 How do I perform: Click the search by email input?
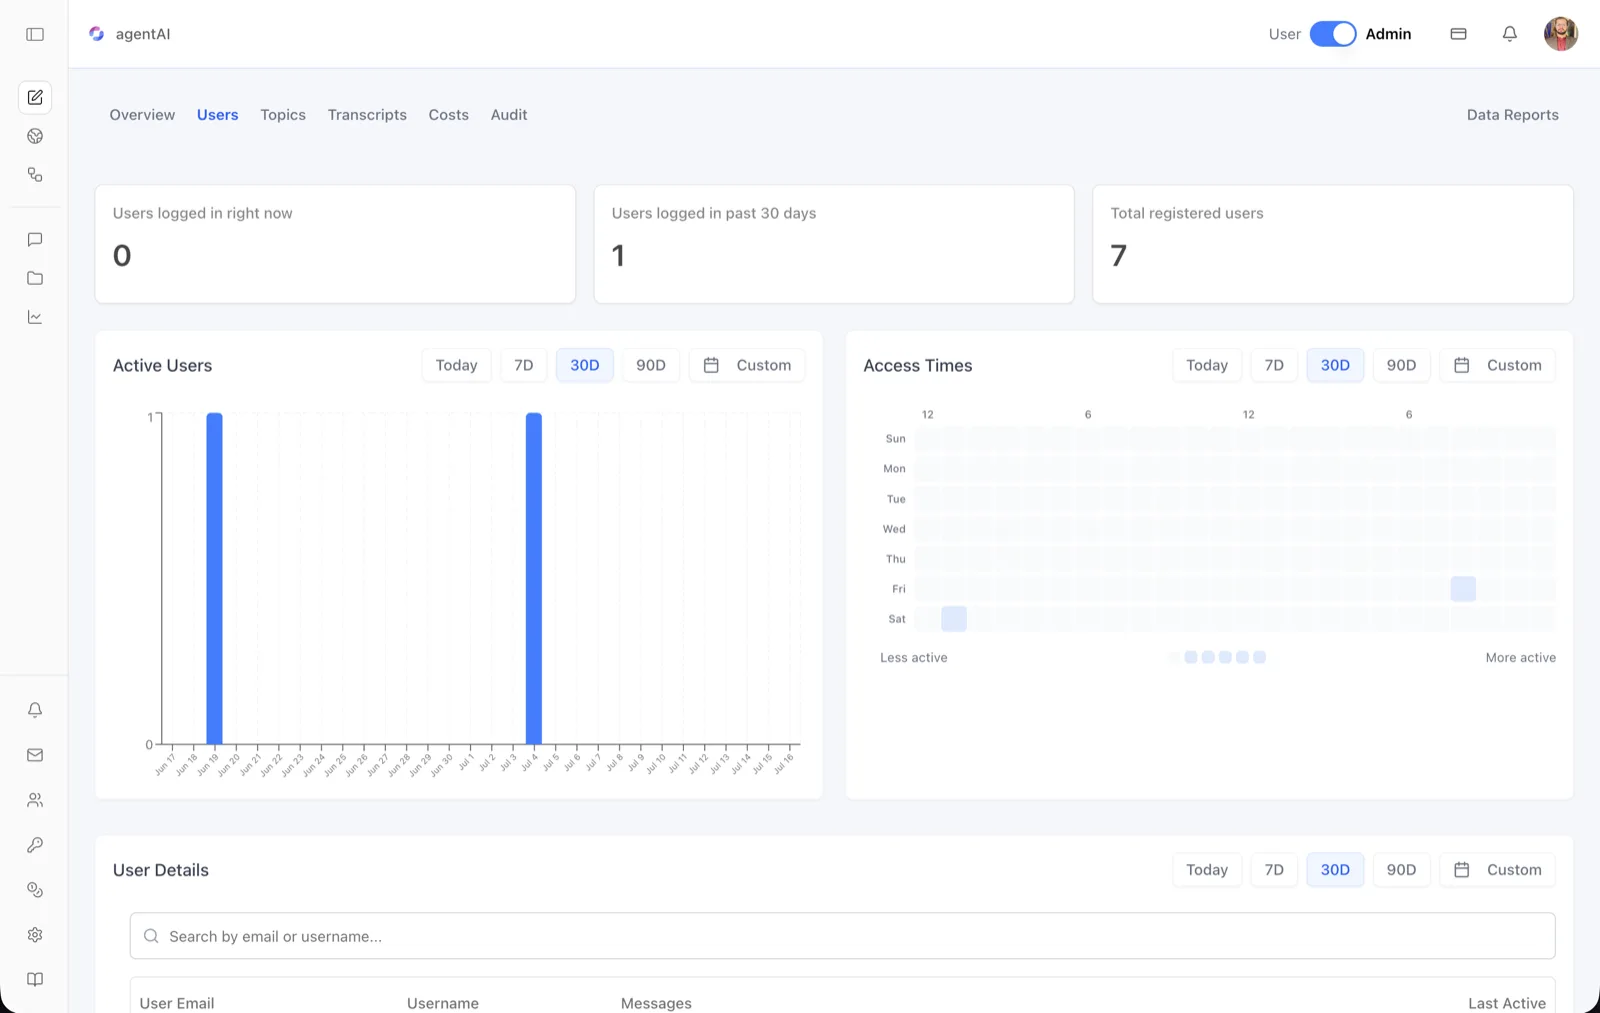pyautogui.click(x=842, y=936)
